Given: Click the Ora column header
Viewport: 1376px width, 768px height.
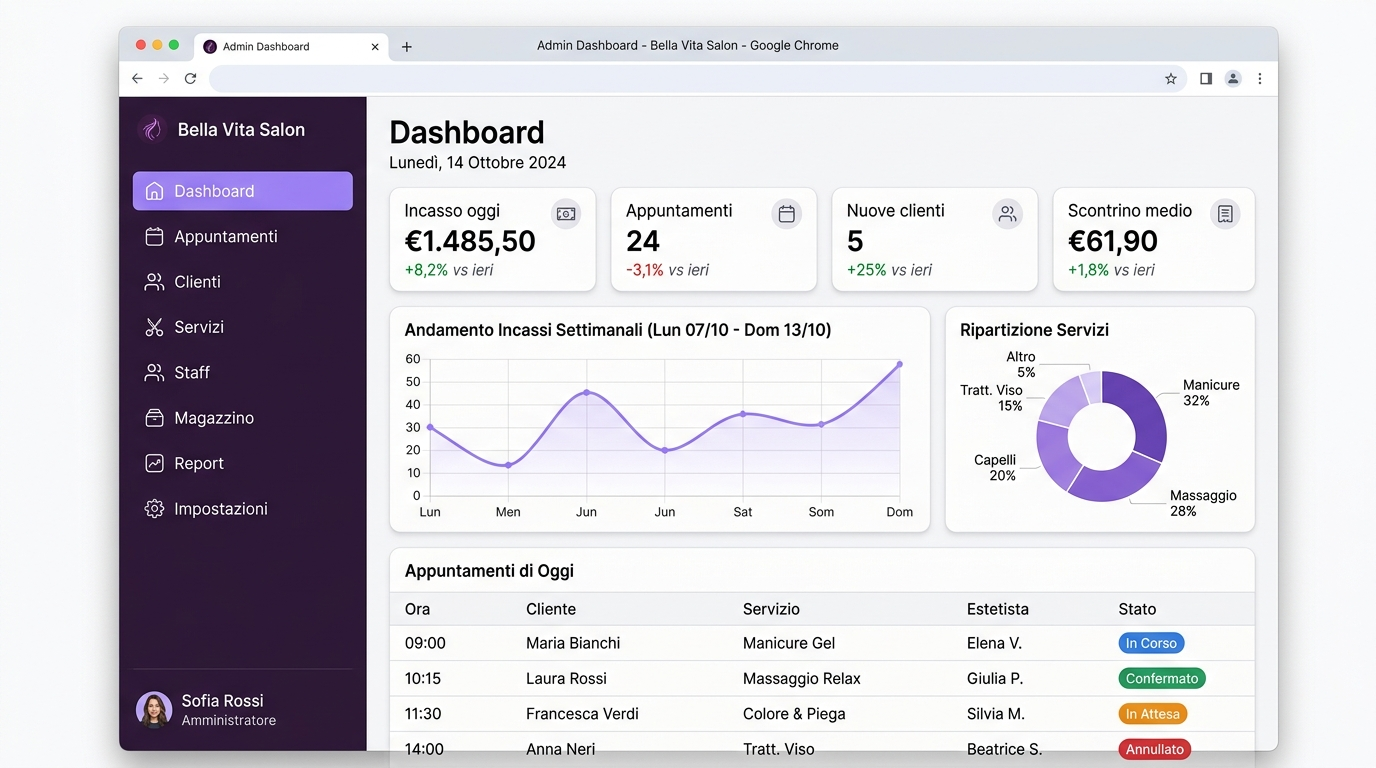Looking at the screenshot, I should pyautogui.click(x=417, y=609).
